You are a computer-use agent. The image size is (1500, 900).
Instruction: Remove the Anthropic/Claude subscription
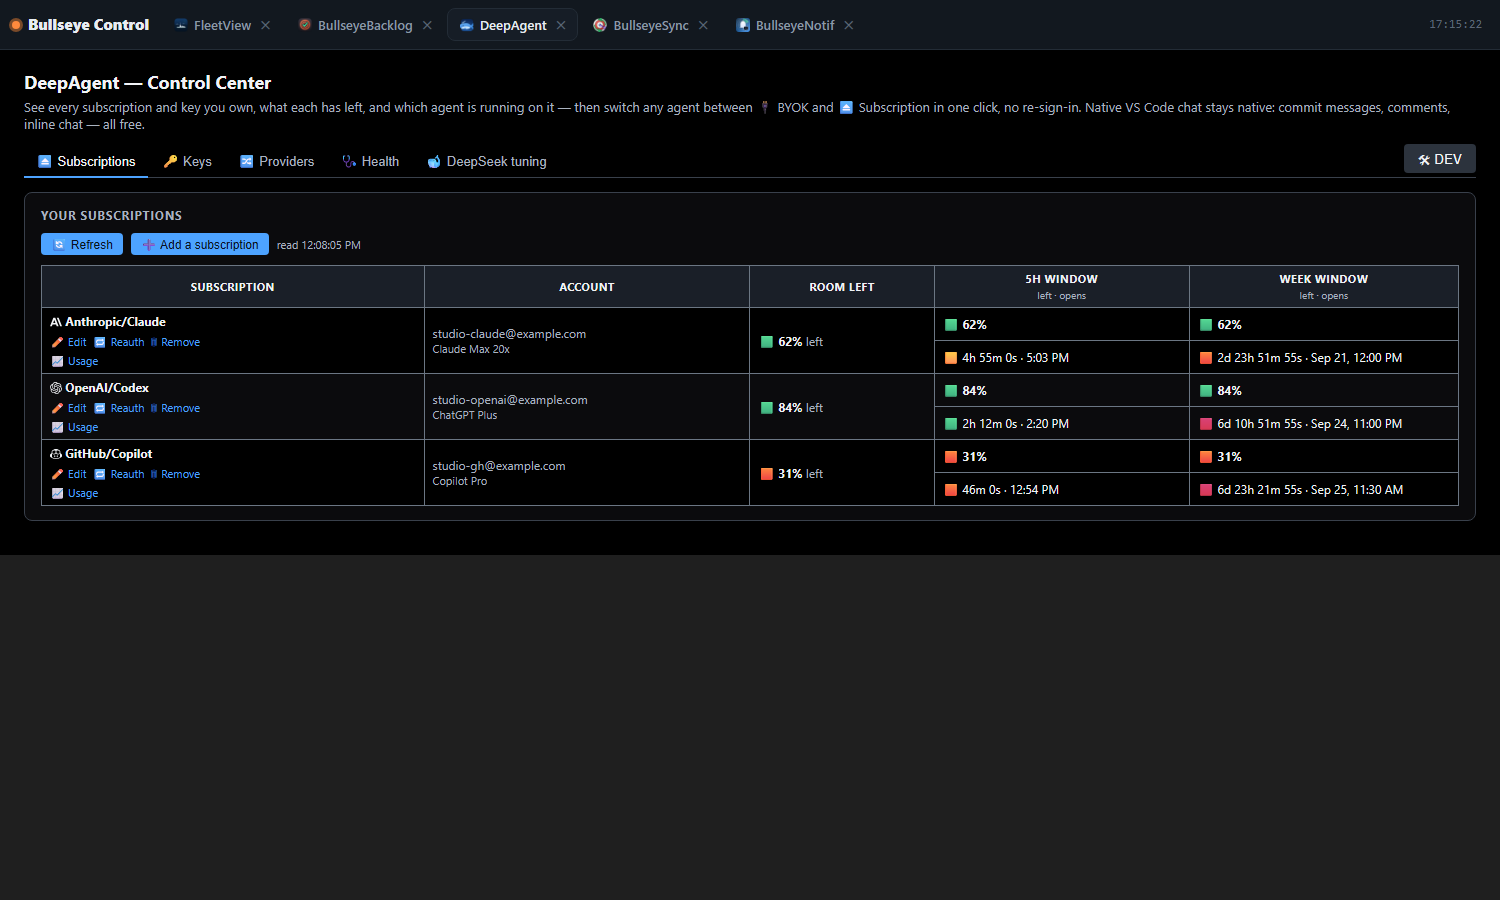click(x=175, y=342)
